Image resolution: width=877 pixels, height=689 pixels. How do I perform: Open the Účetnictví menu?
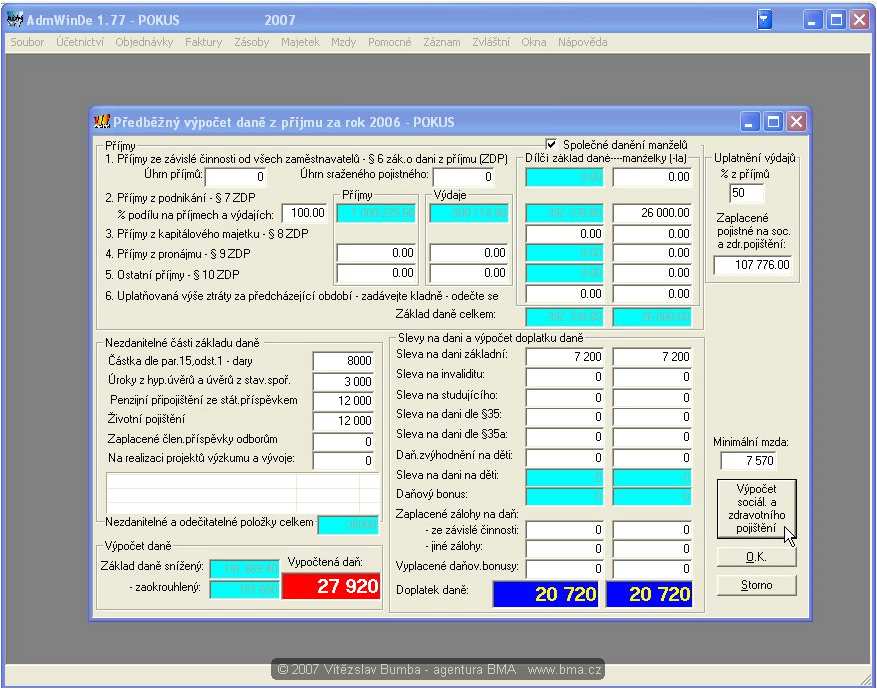[x=80, y=42]
